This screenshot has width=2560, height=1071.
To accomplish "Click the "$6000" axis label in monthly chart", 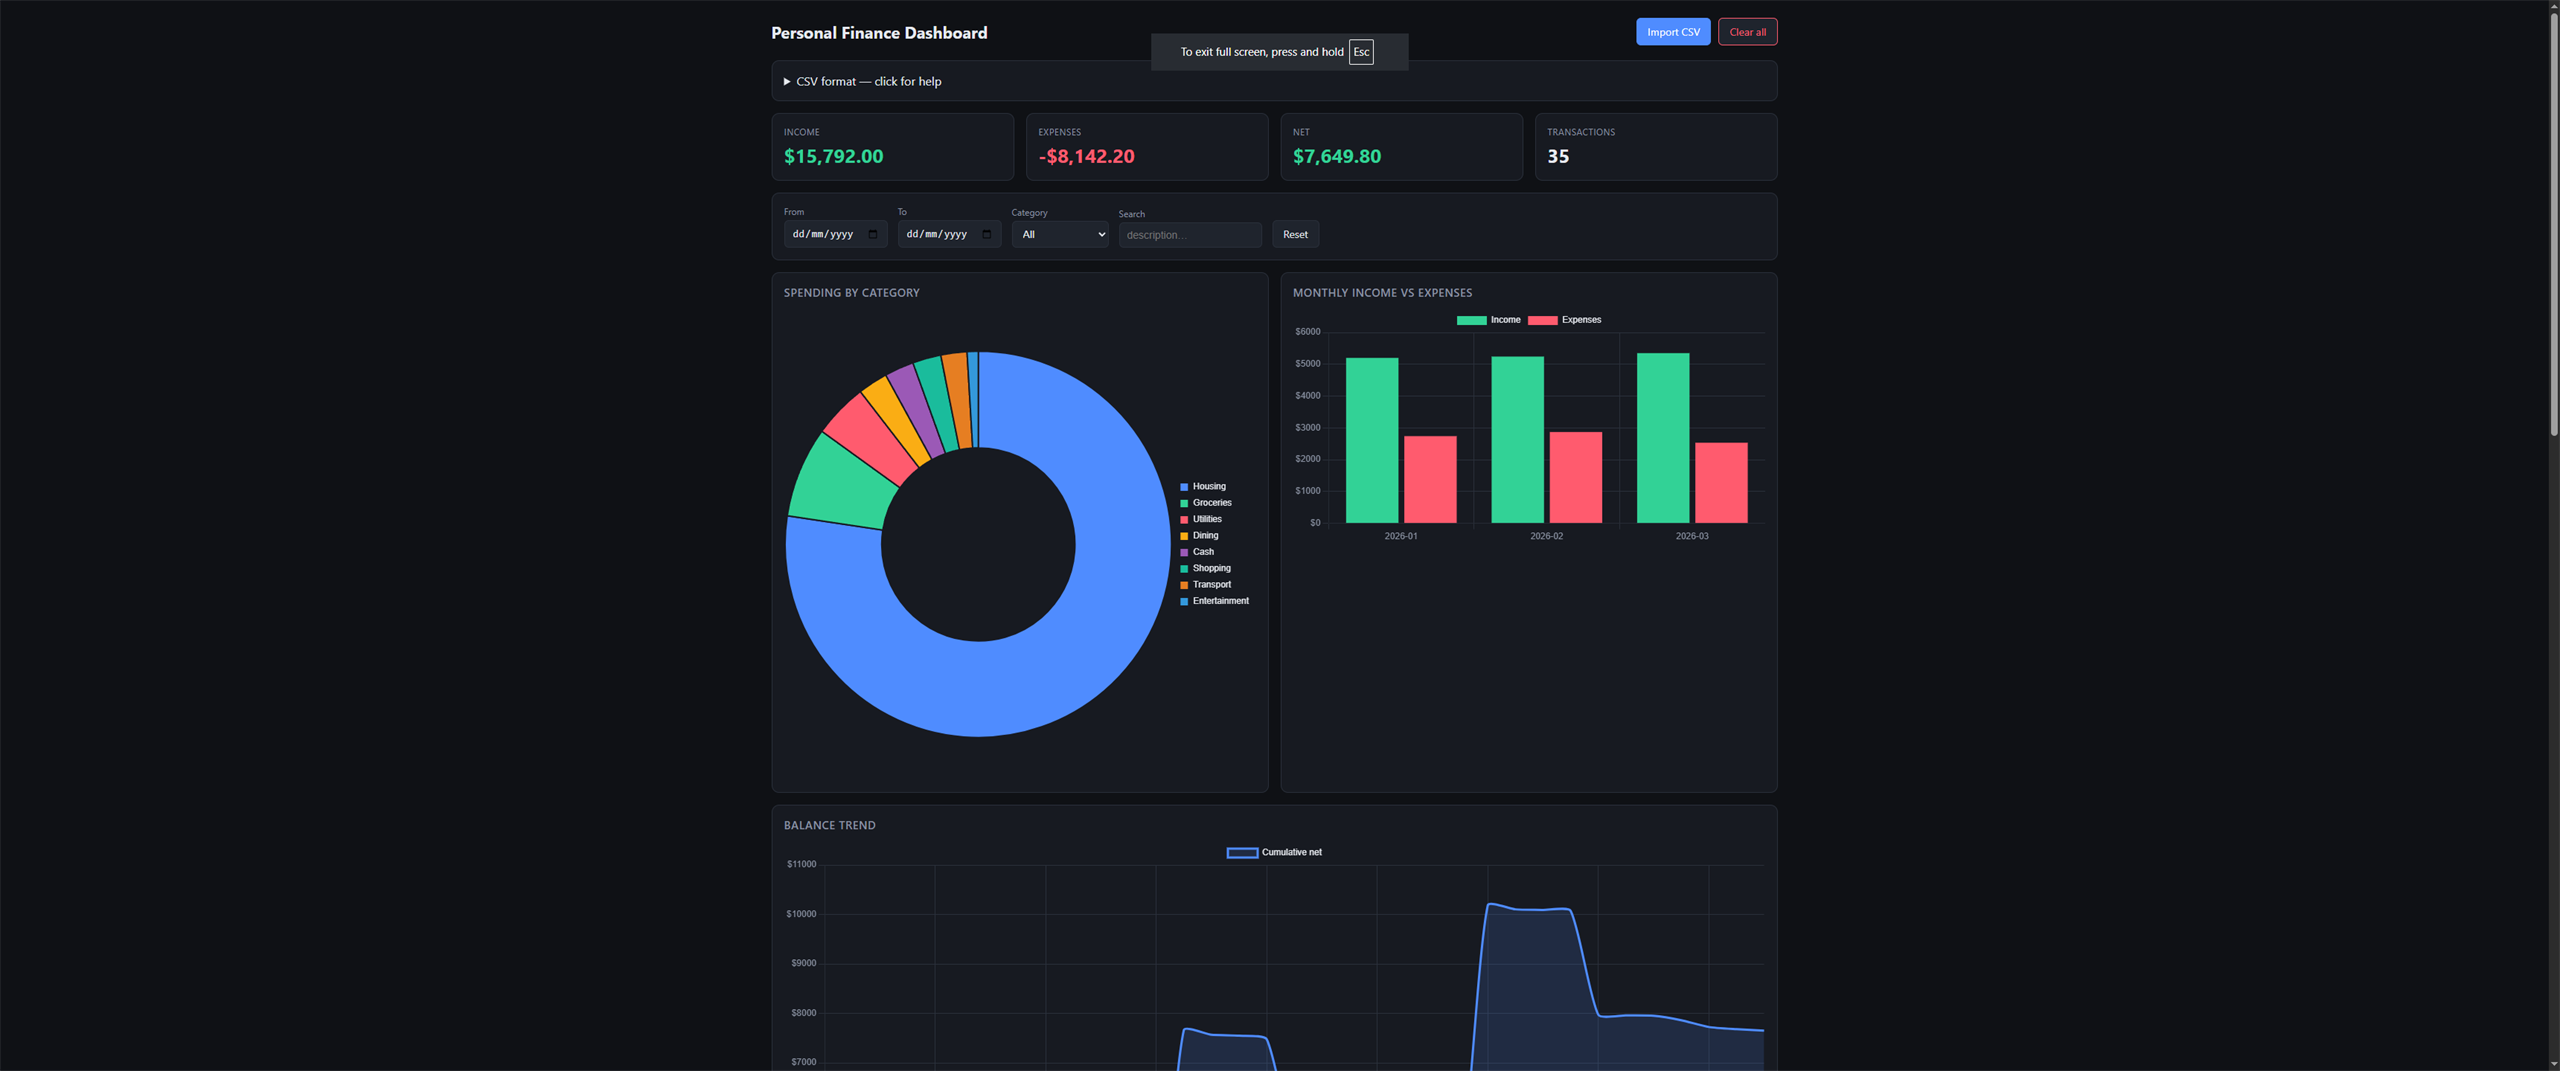I will tap(1307, 332).
